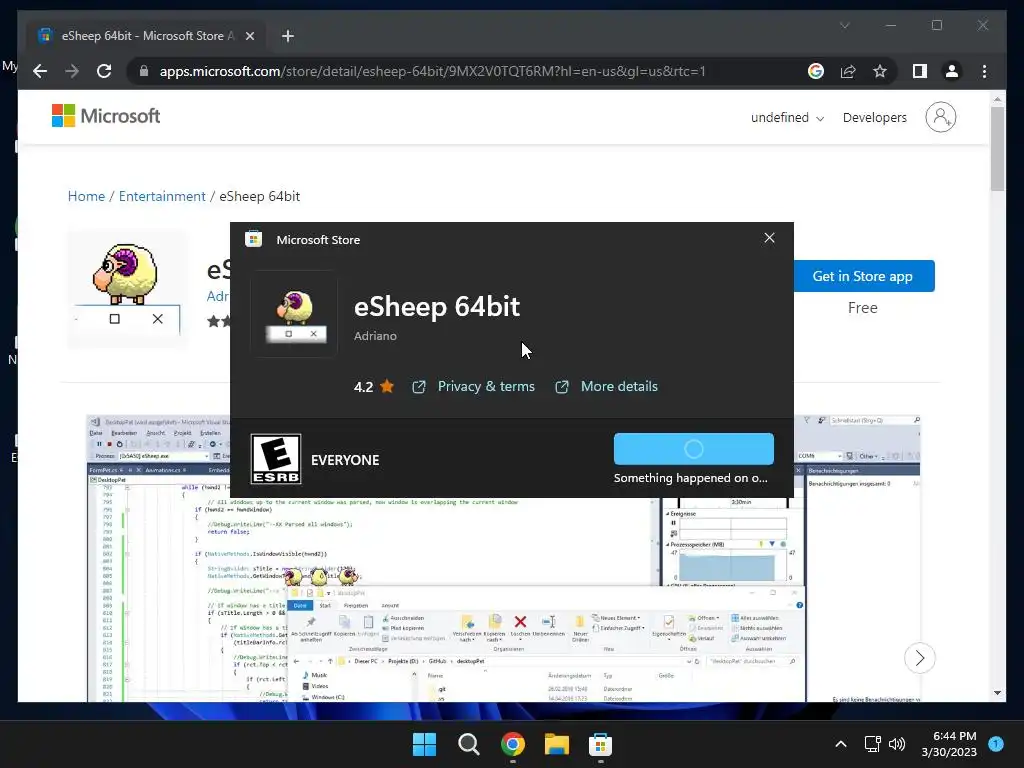Click the sign-in account avatar icon
The height and width of the screenshot is (768, 1024).
[940, 117]
